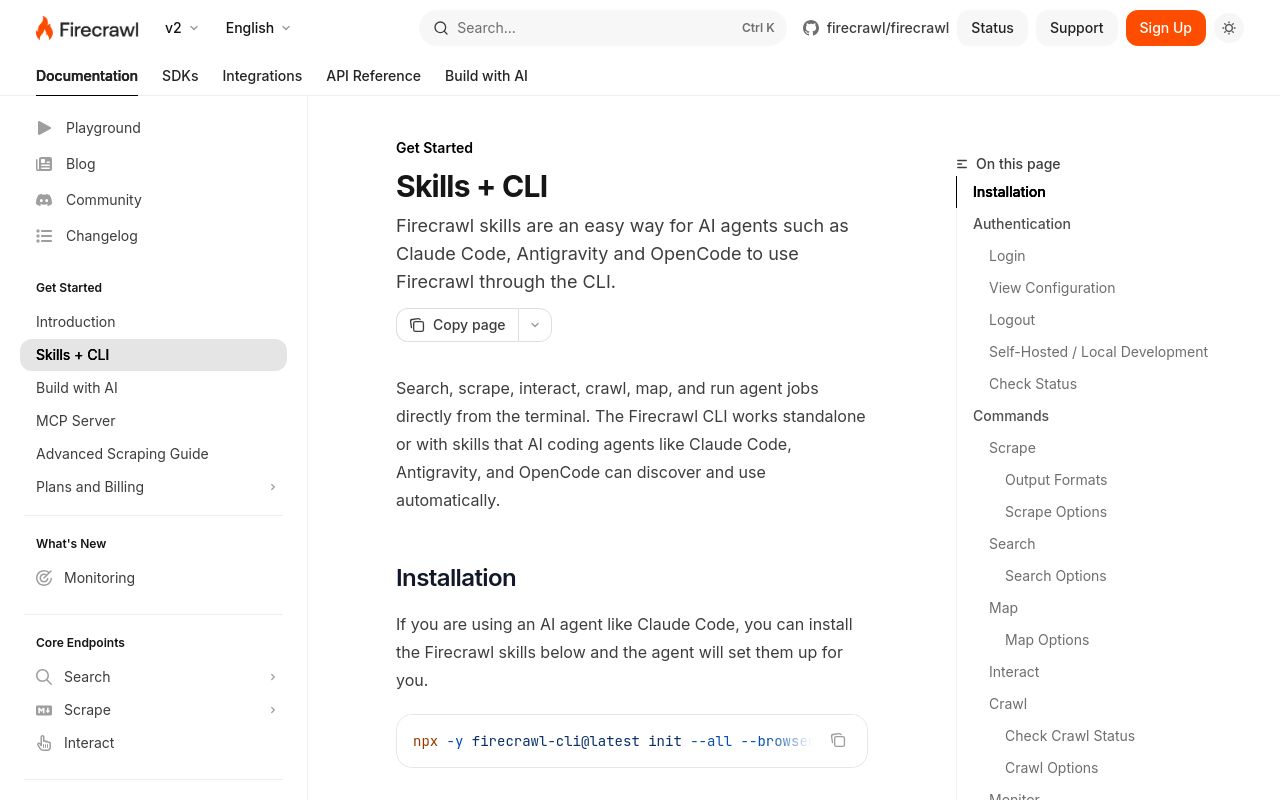Expand Plans and Billing chevron
Screen dimensions: 1280x800
273,487
